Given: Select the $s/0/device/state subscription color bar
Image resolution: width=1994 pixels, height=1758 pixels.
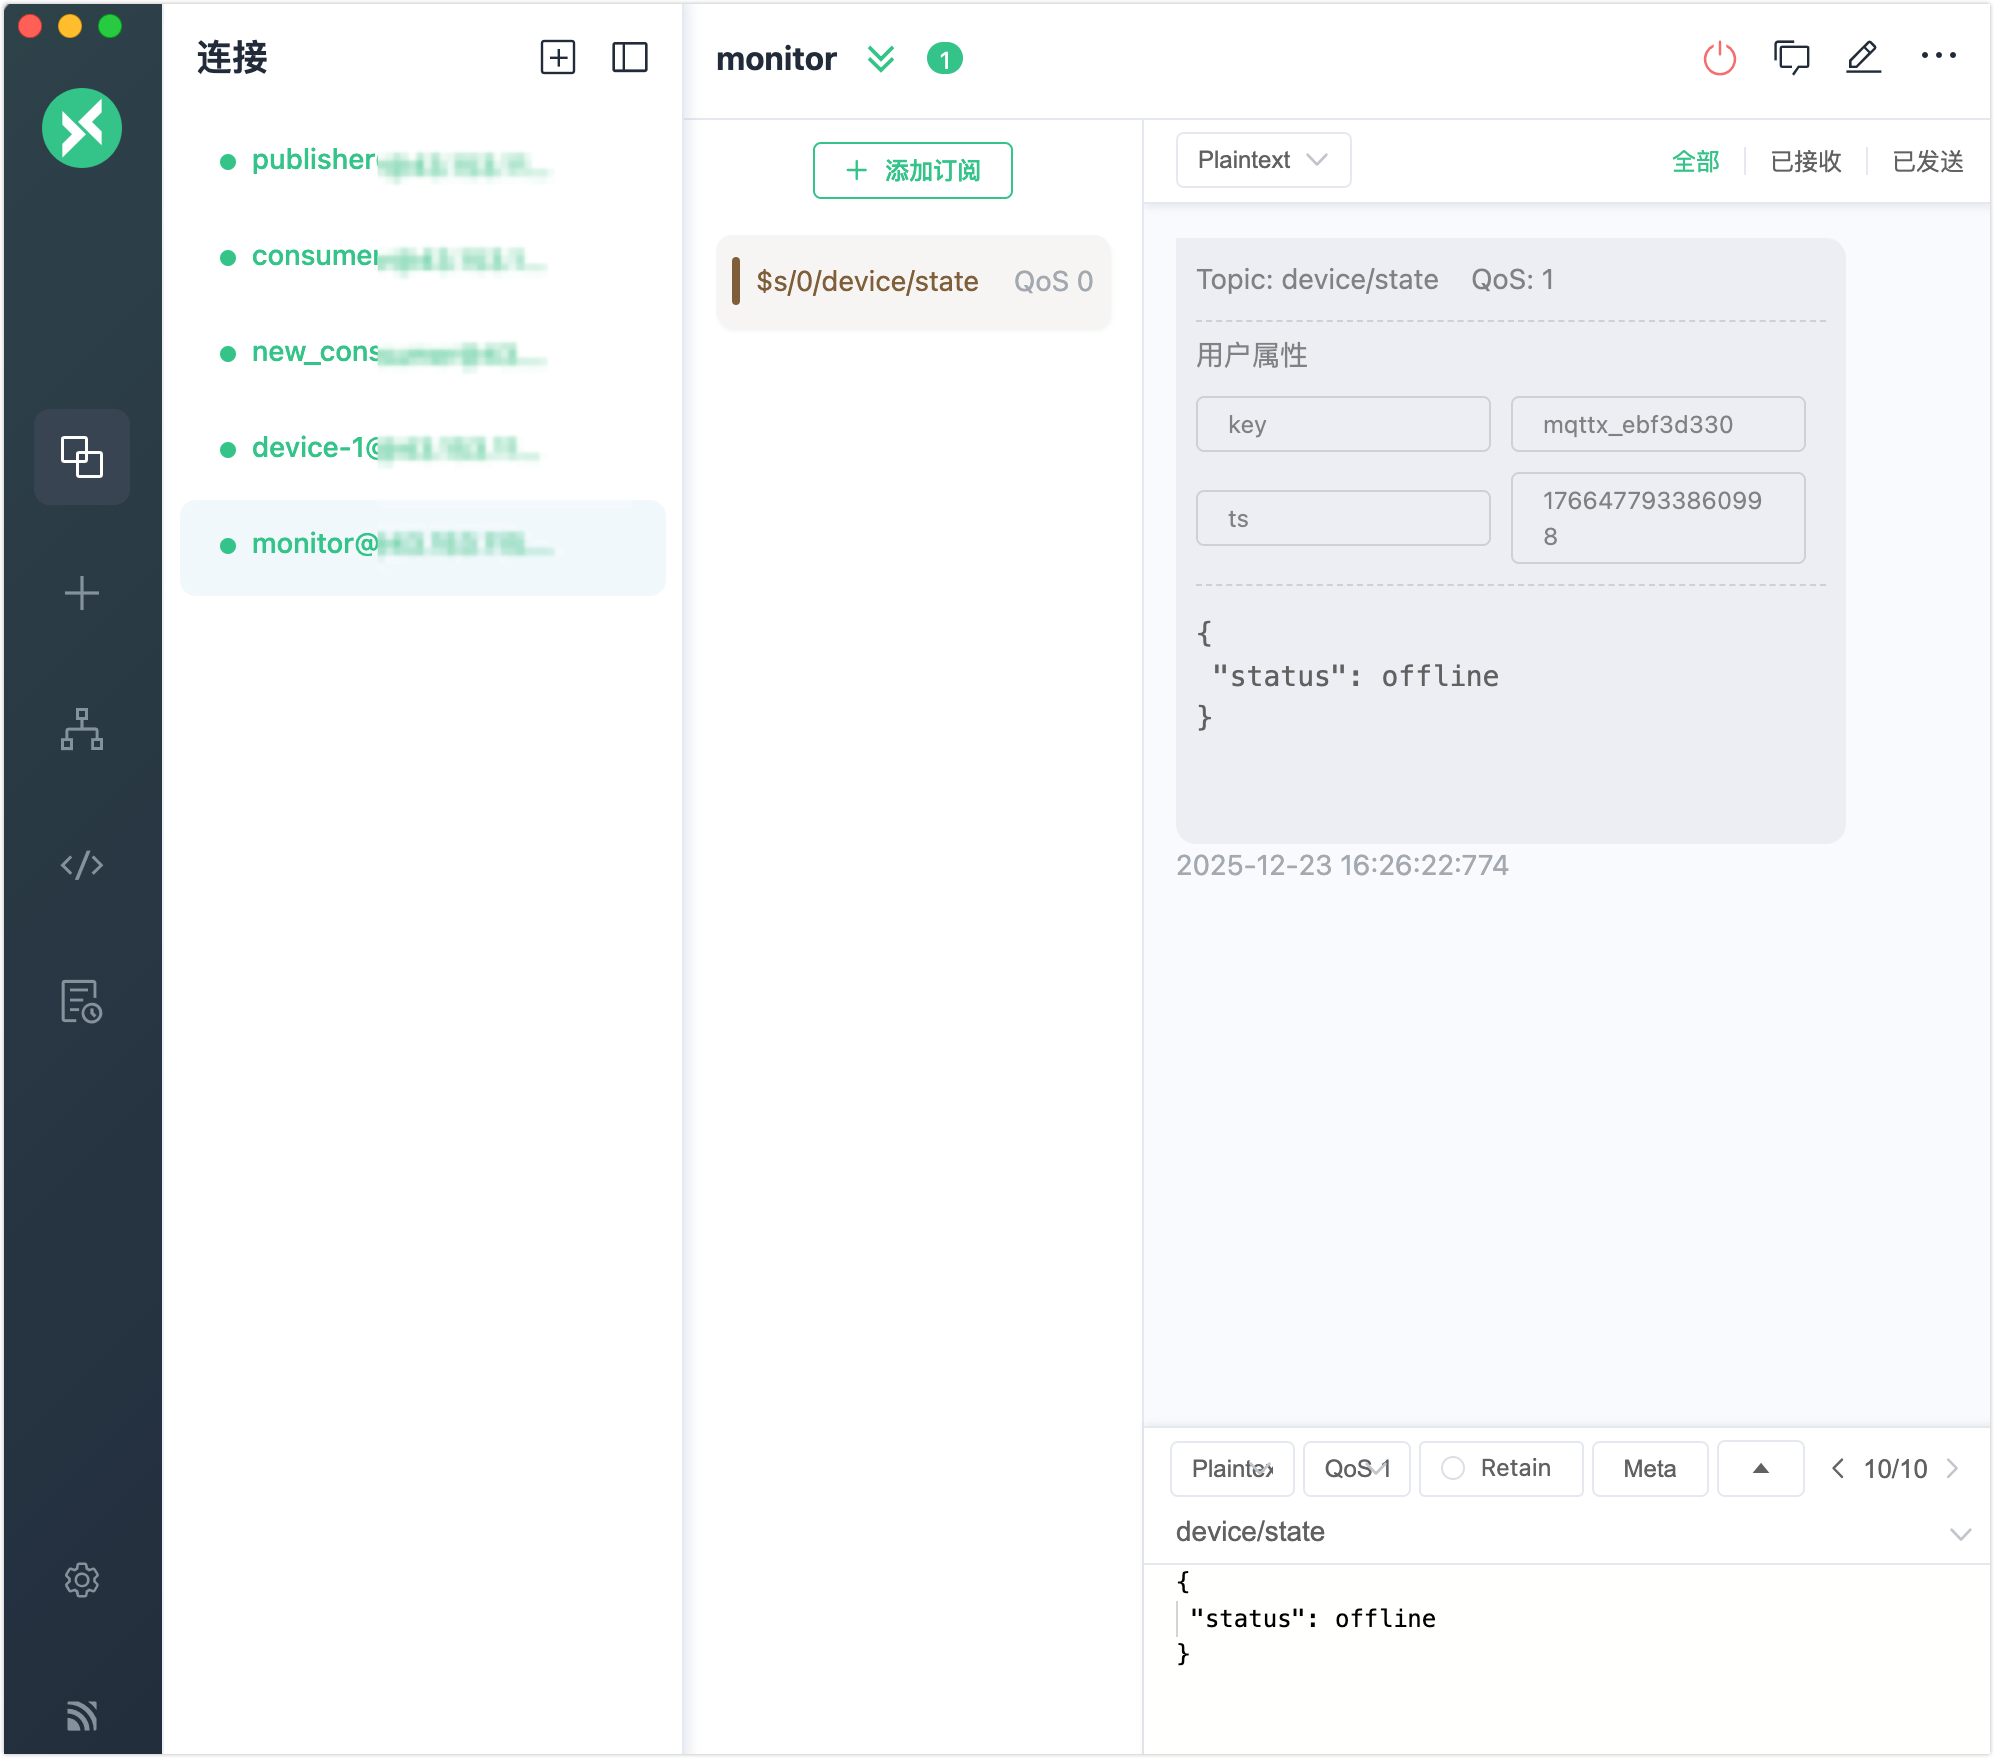Looking at the screenshot, I should pos(736,281).
